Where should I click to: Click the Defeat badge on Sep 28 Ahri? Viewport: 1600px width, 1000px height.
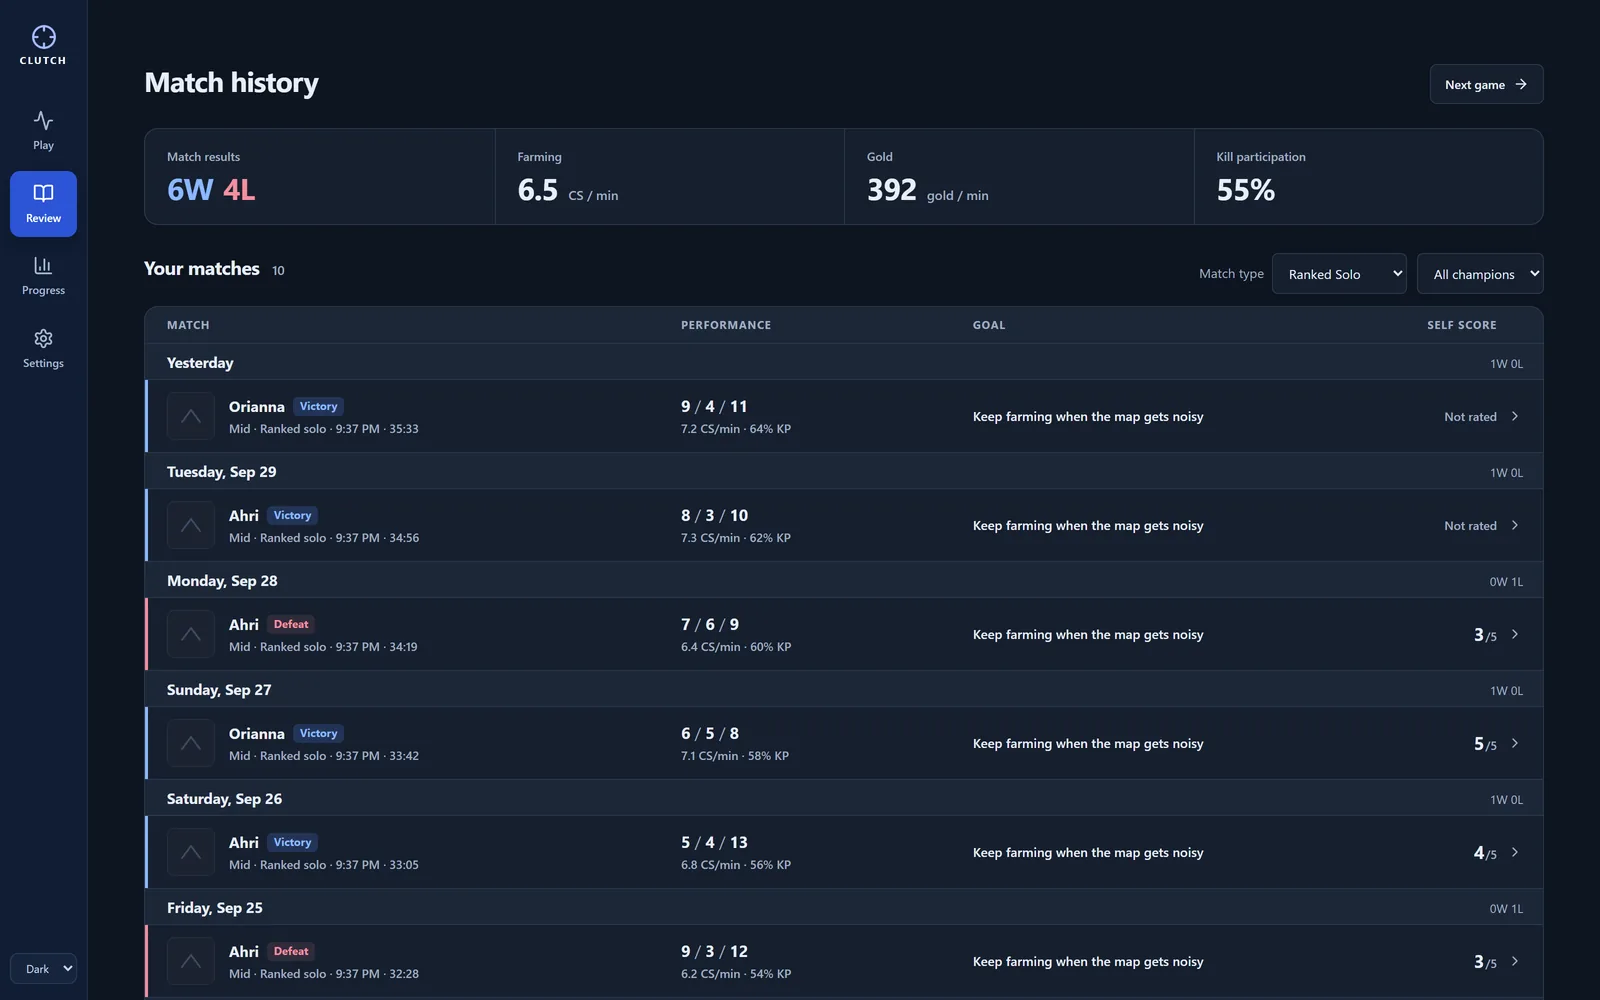point(291,624)
